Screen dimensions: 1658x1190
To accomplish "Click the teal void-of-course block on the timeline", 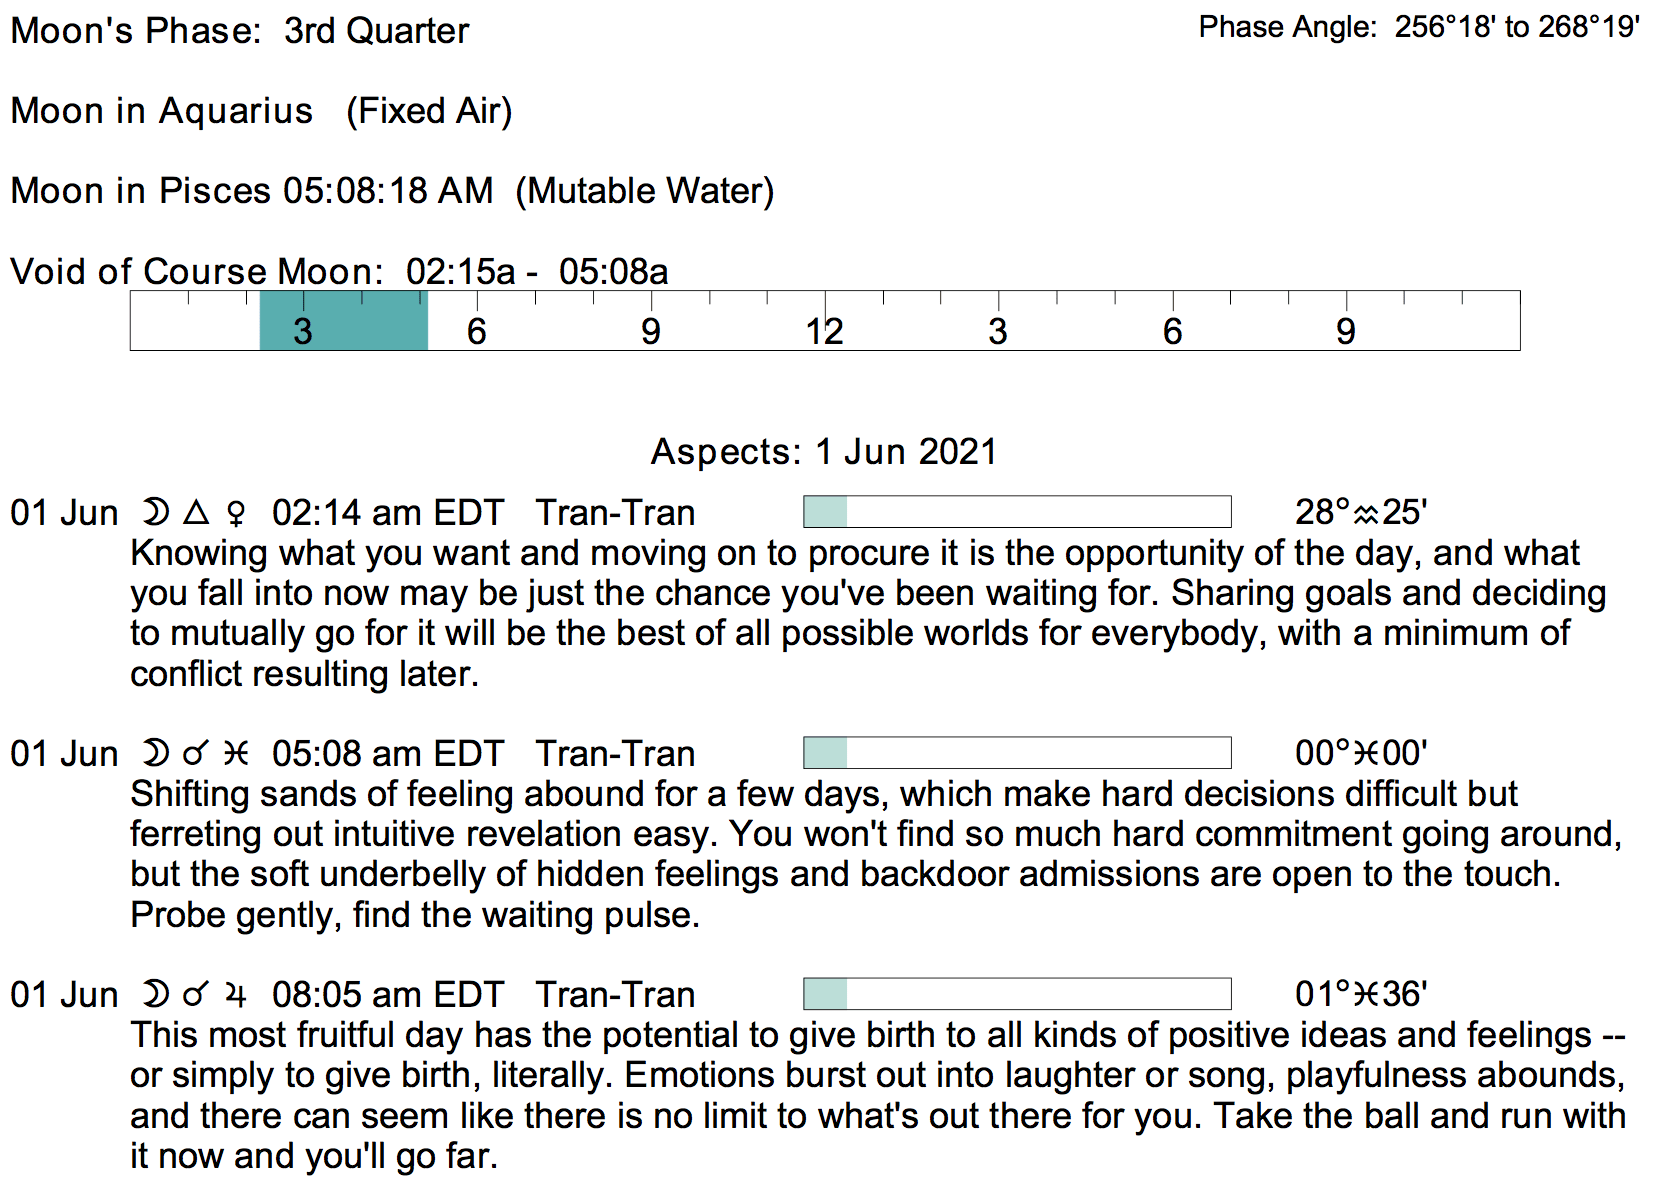I will [x=343, y=321].
